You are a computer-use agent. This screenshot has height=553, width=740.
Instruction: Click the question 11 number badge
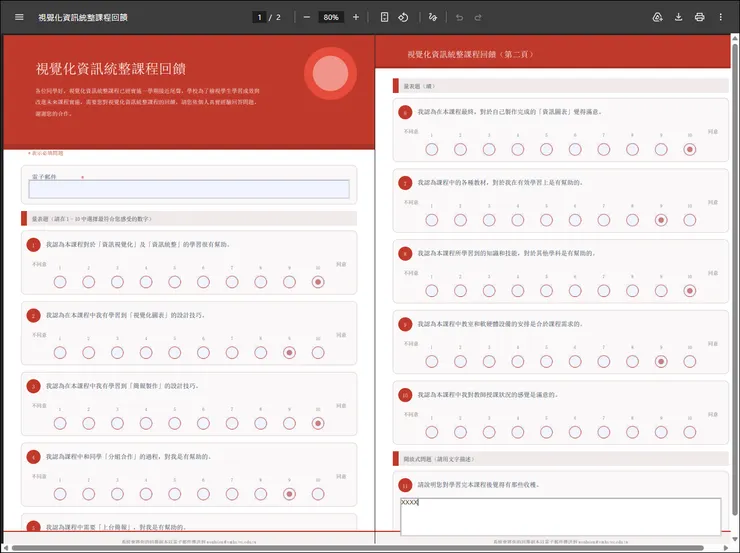(x=405, y=485)
